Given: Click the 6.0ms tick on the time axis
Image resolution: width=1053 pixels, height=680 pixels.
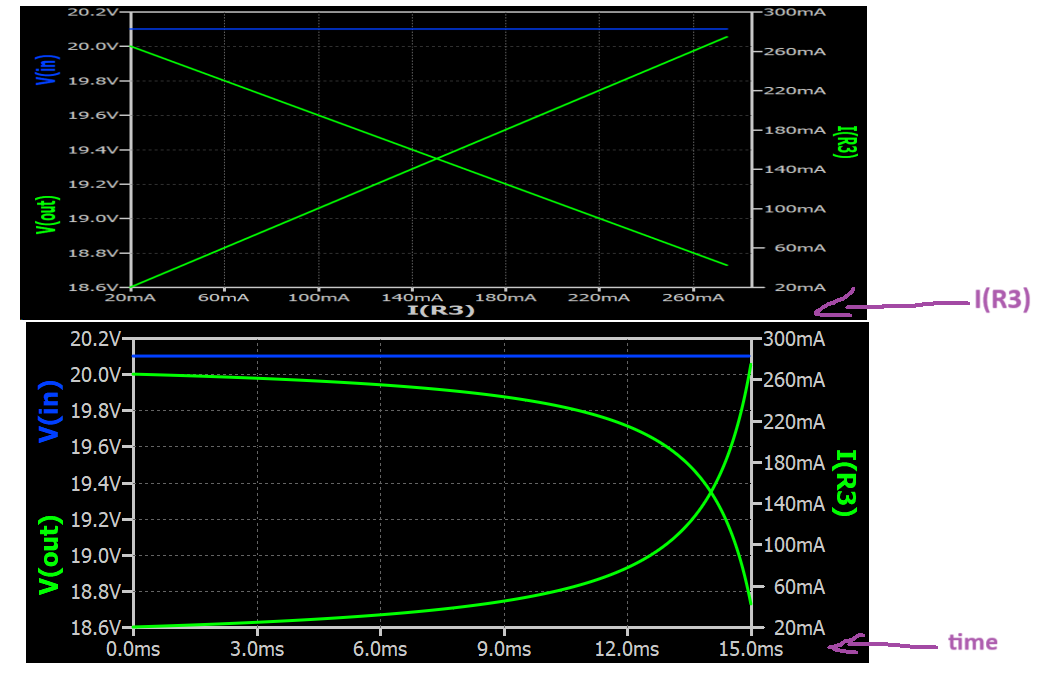Looking at the screenshot, I should pos(380,649).
